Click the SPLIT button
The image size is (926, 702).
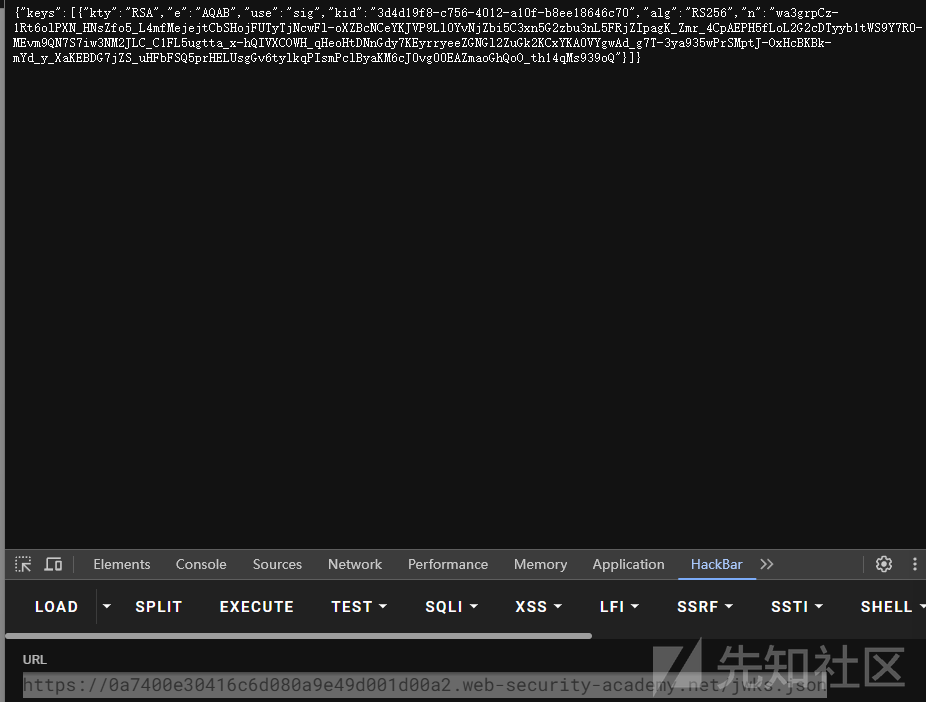pos(158,607)
